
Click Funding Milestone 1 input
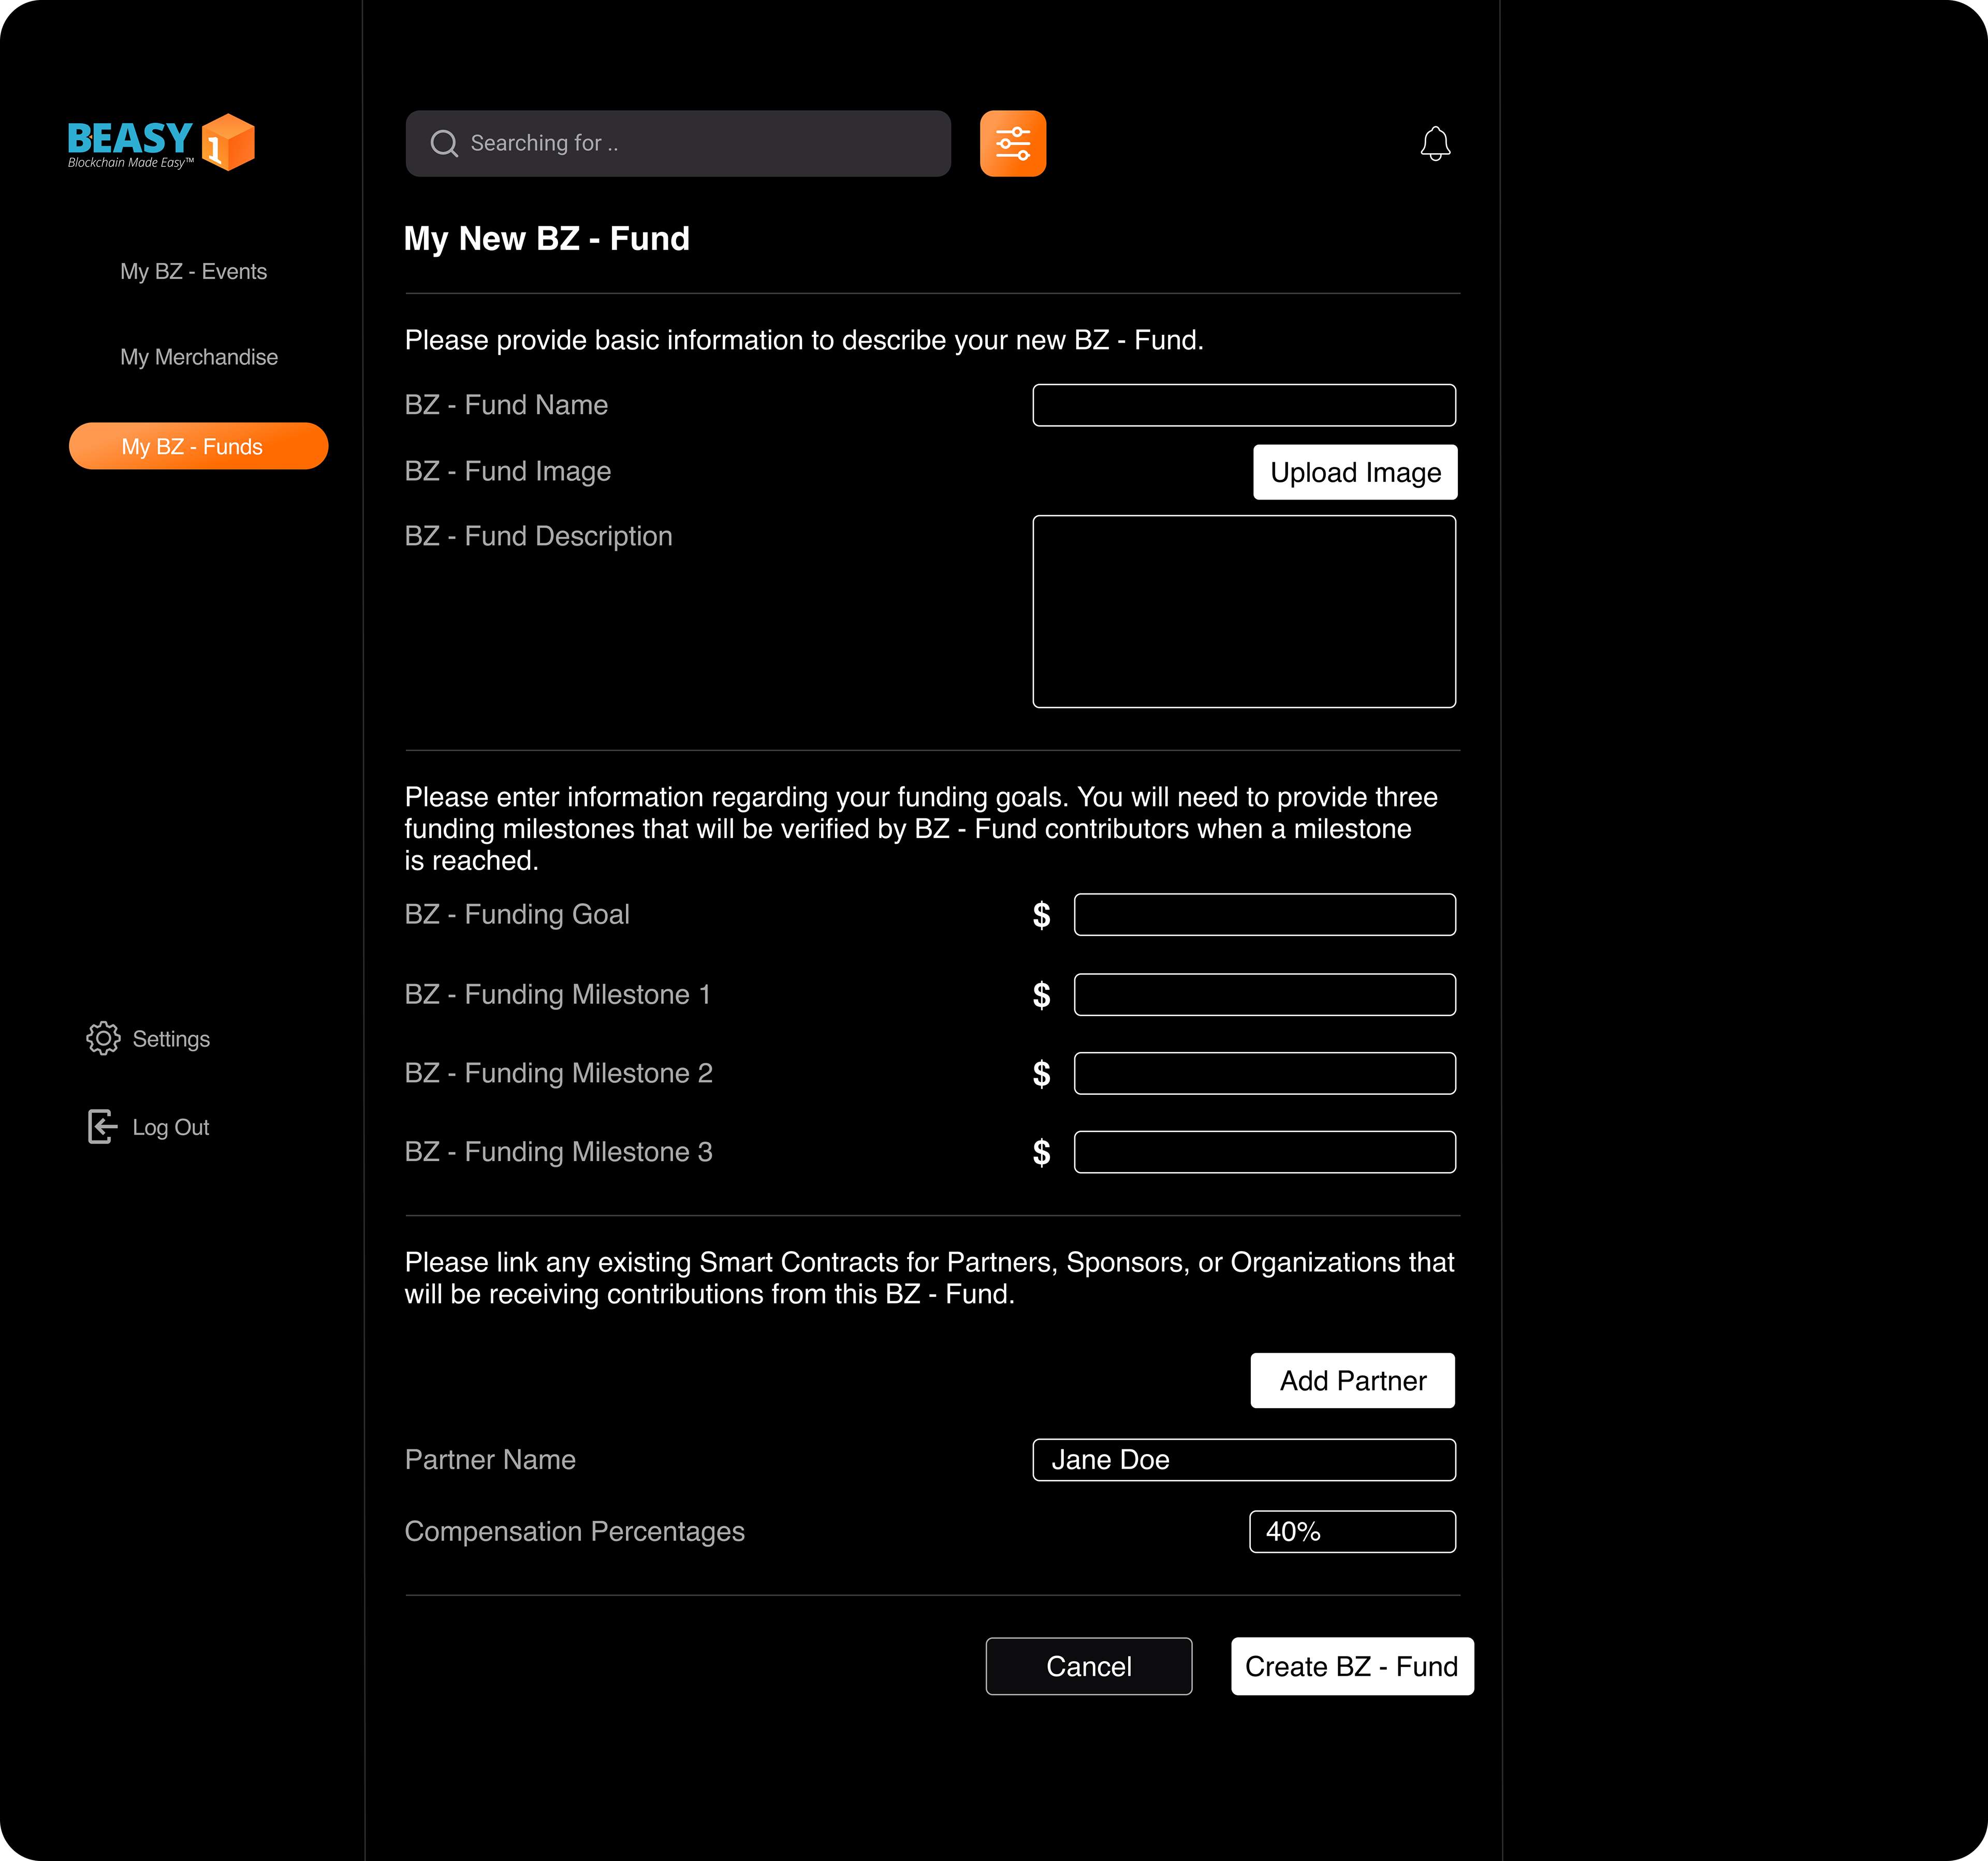[x=1264, y=995]
